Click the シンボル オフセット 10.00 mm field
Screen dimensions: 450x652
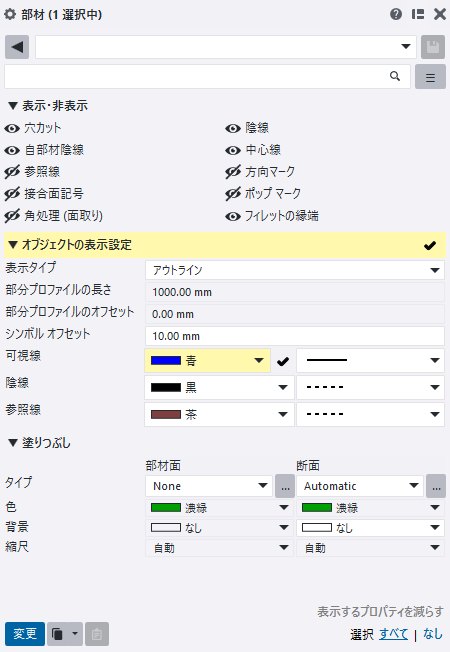pos(295,336)
